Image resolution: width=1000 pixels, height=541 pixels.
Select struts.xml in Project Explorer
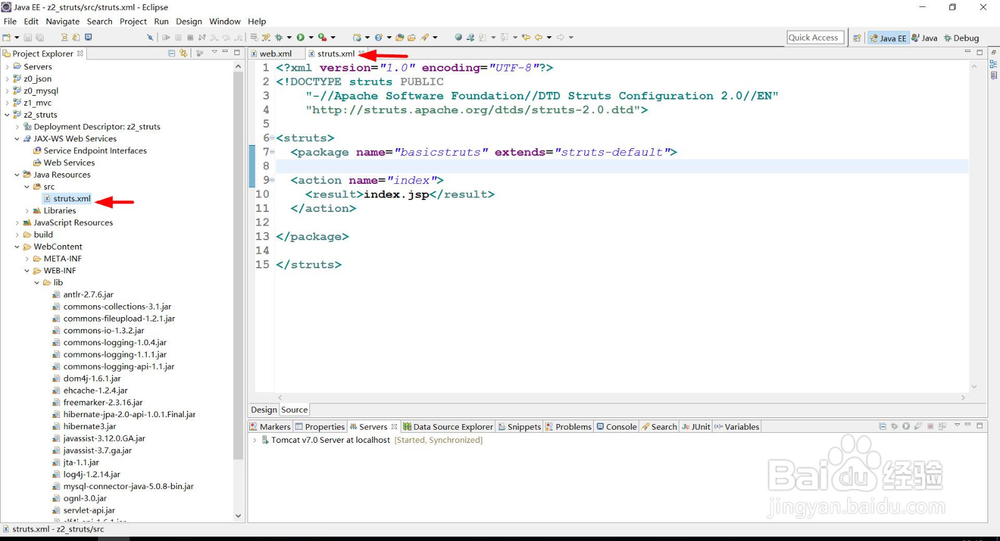click(x=71, y=198)
